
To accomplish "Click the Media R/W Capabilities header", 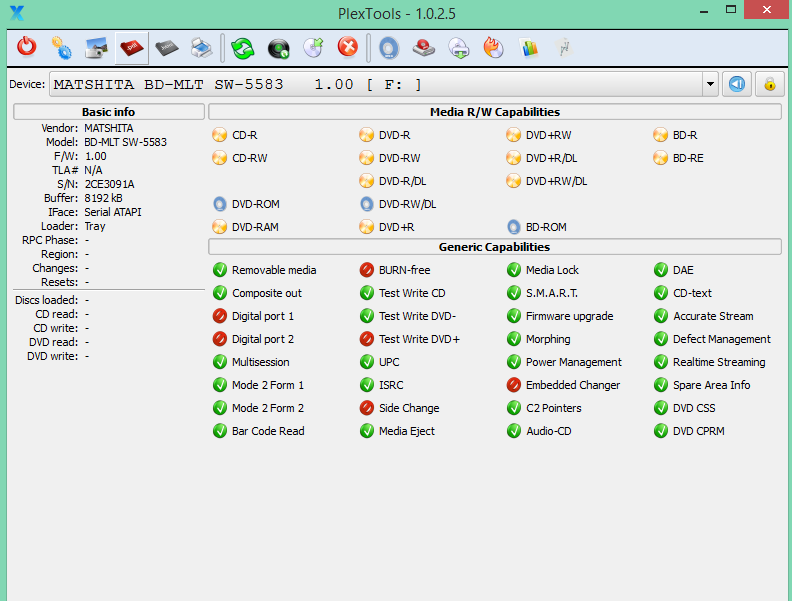I will (494, 112).
